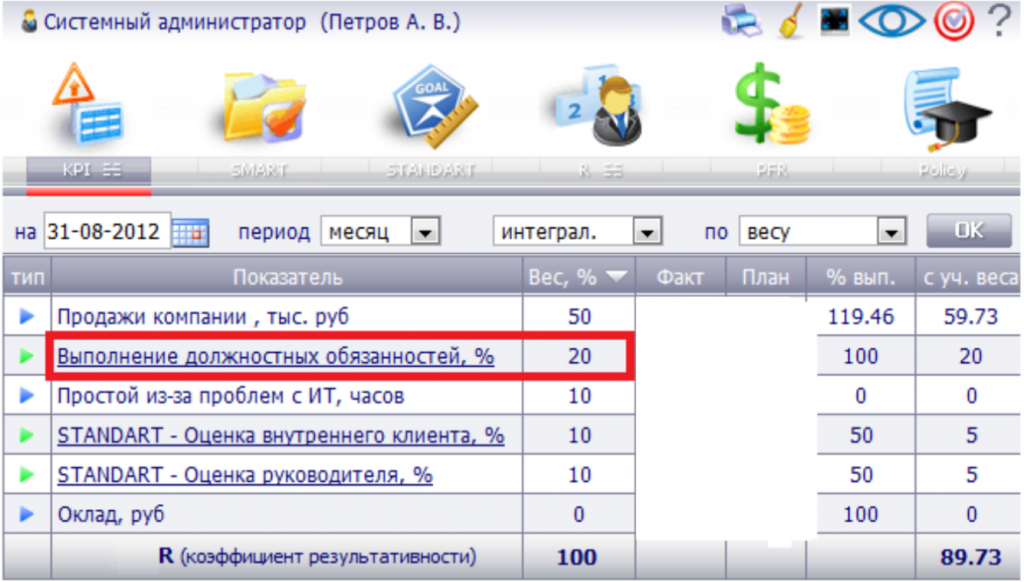The height and width of the screenshot is (582, 1024).
Task: Click the R (коэффициент результативности) label
Action: tap(317, 557)
